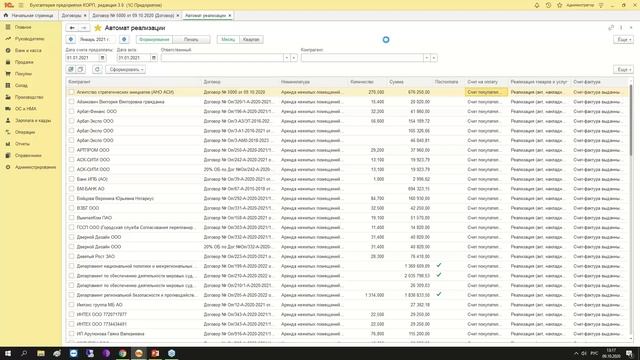This screenshot has width=640, height=360.
Task: Show hidden tray icons chevron
Action: 576,353
